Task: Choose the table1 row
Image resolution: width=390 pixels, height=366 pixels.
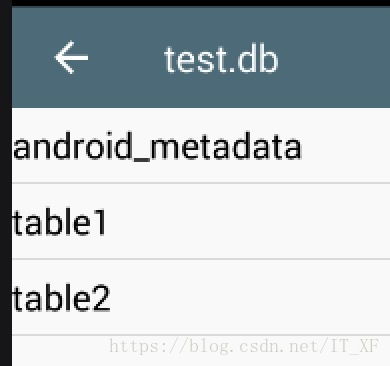Action: [201, 221]
